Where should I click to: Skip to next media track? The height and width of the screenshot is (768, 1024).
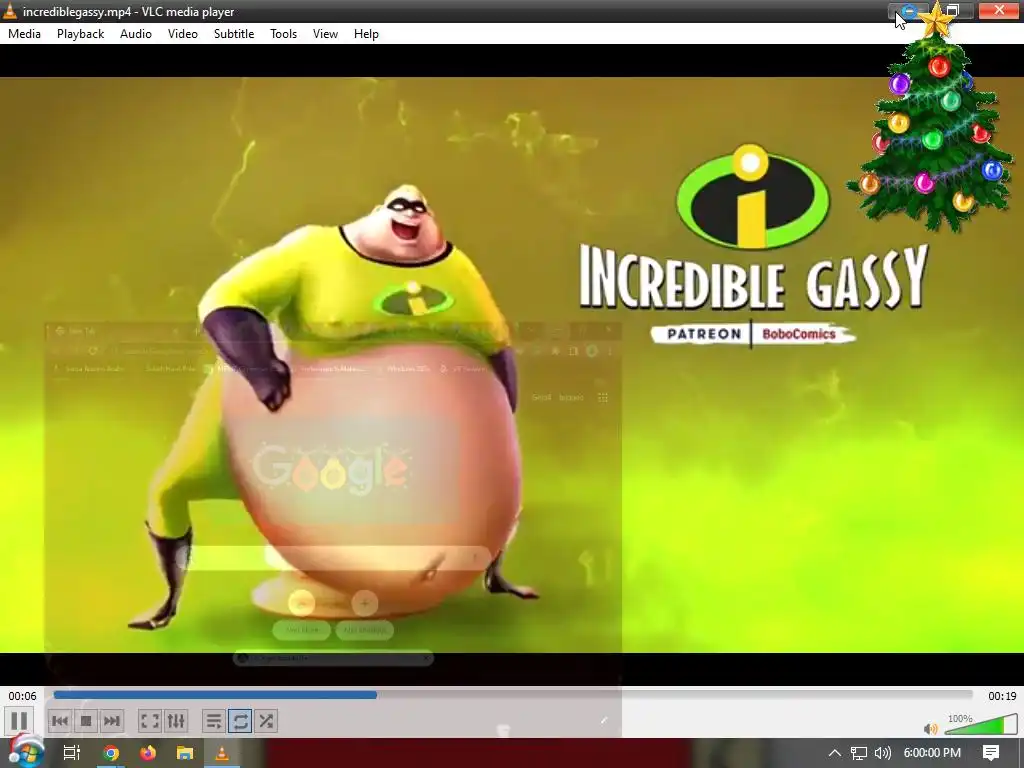[x=112, y=721]
